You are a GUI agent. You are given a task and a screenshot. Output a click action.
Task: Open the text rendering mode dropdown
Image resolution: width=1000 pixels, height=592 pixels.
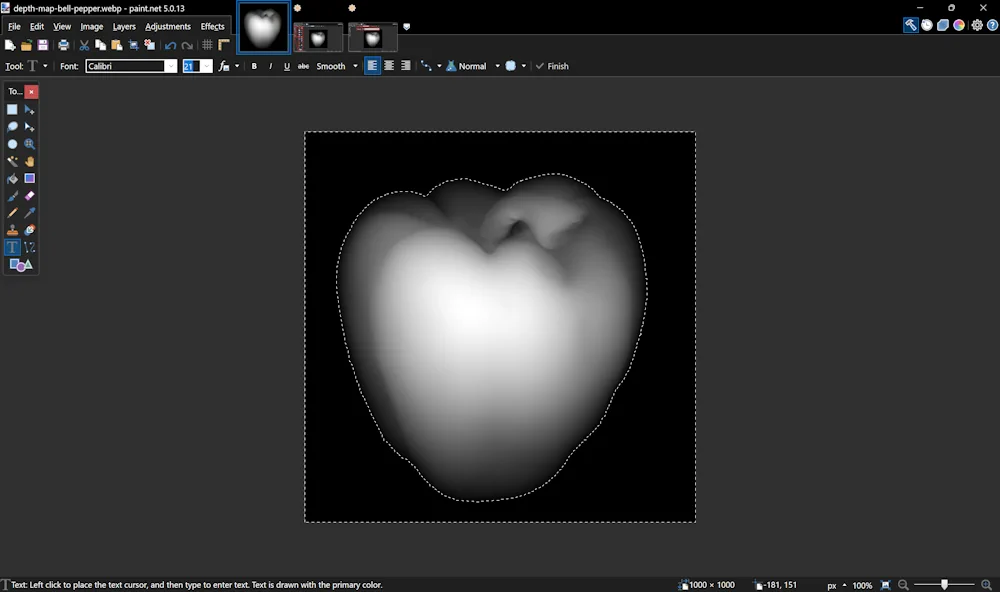click(x=228, y=66)
